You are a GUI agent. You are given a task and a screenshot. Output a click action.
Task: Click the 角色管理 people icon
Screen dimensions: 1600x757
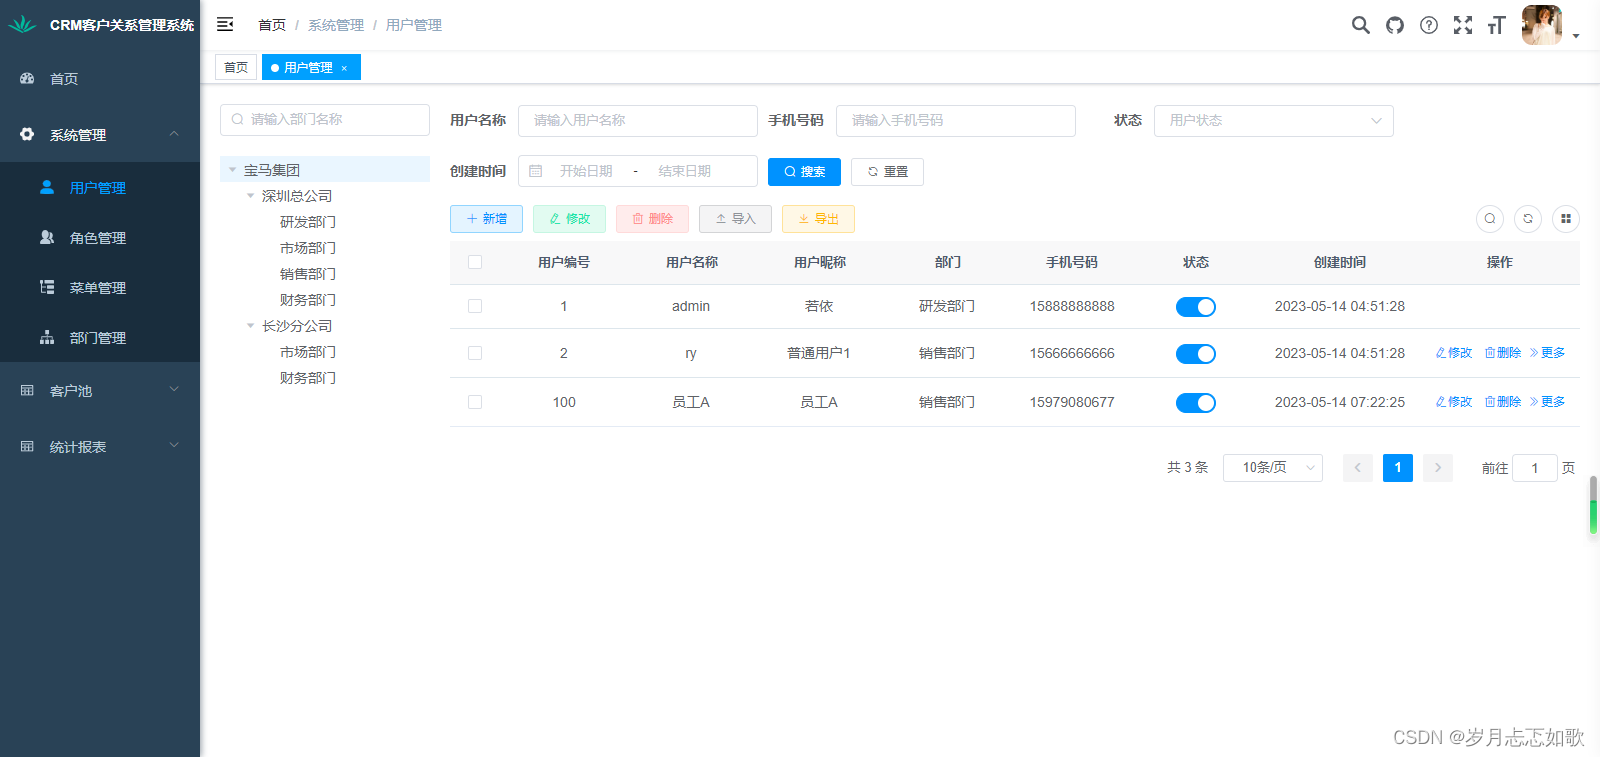47,237
